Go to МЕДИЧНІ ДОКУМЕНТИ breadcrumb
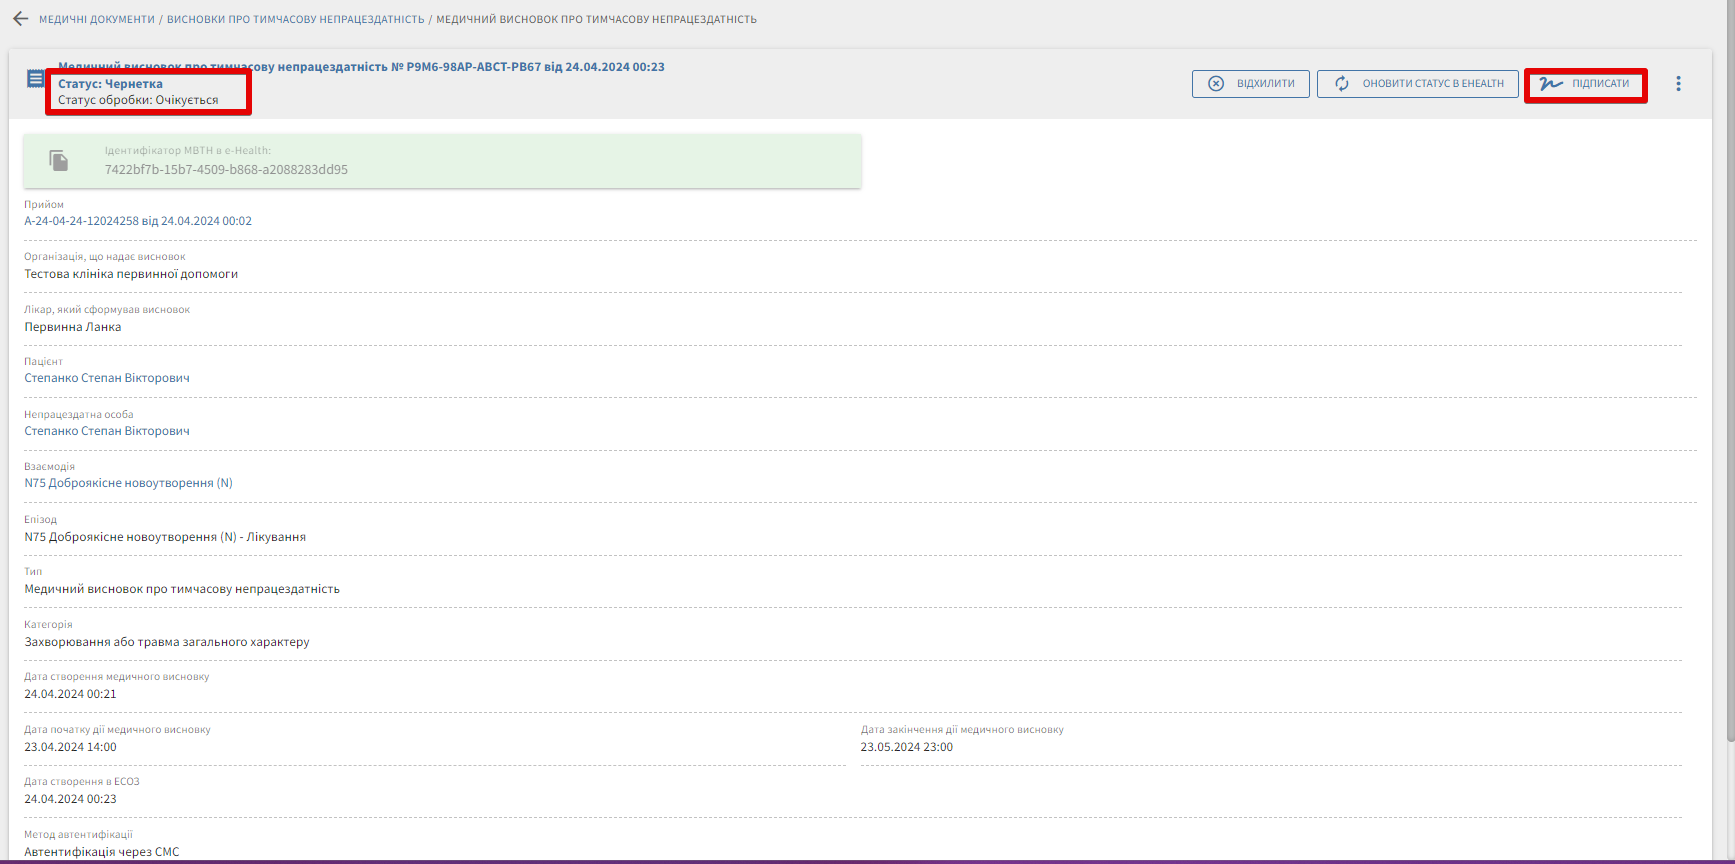The height and width of the screenshot is (864, 1735). pos(97,19)
